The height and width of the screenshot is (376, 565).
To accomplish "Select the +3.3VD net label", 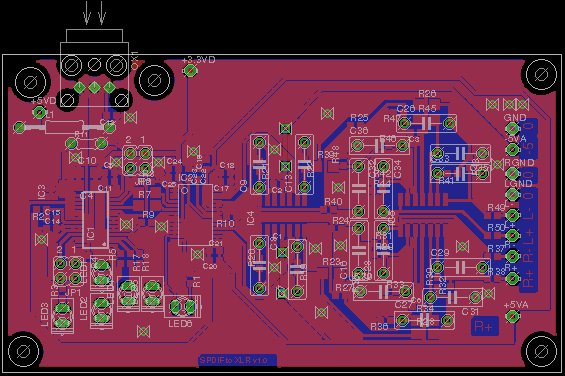I will 199,60.
